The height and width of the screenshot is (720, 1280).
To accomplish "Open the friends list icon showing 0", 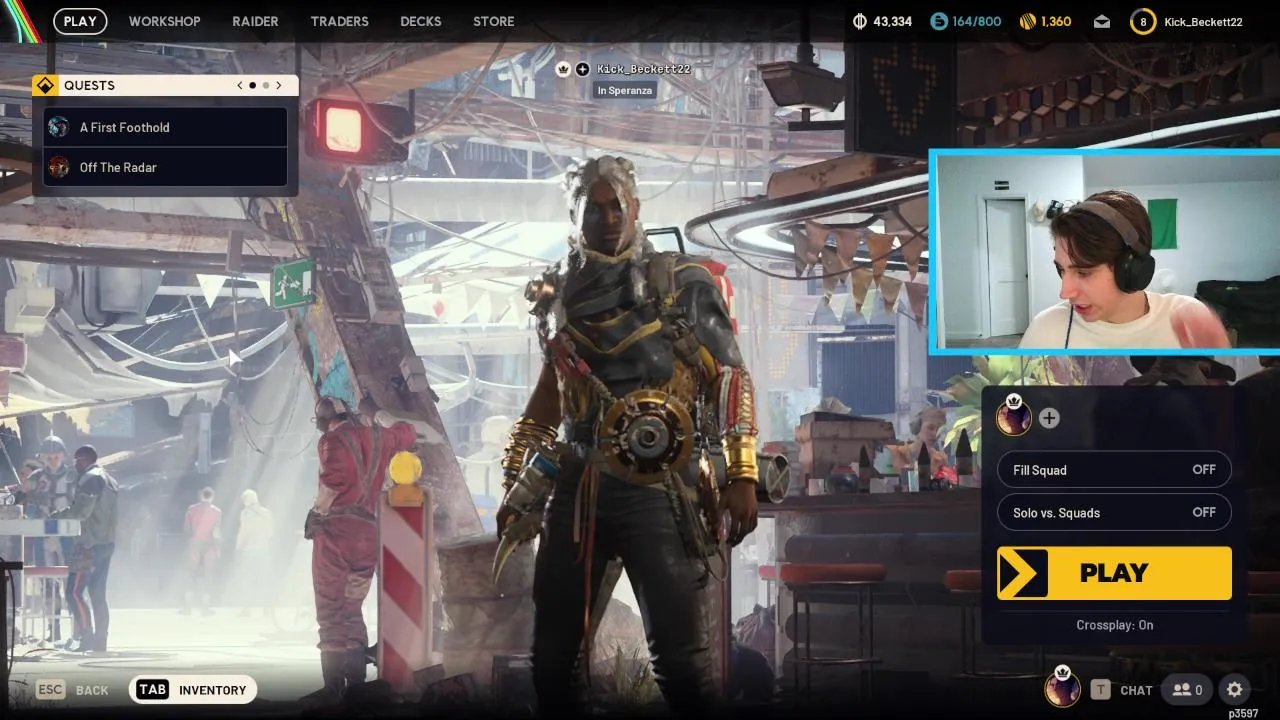I will pyautogui.click(x=1187, y=690).
